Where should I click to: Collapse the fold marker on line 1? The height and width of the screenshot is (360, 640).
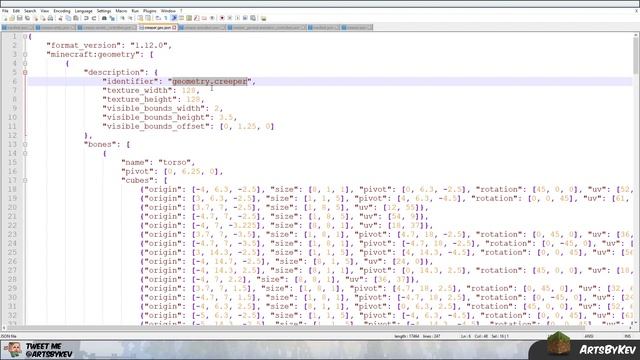coord(25,36)
